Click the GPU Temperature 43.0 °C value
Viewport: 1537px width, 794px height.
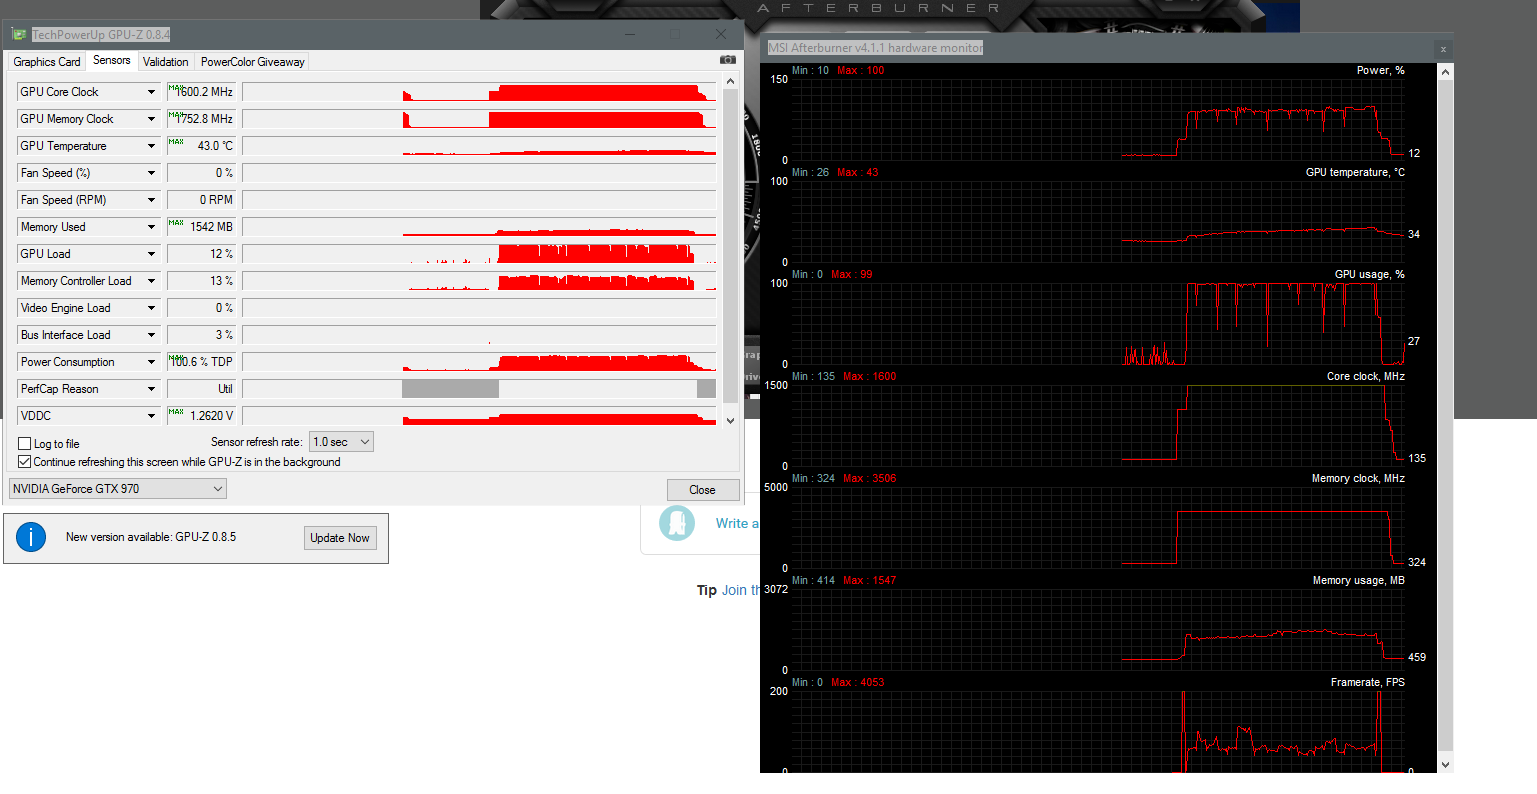[201, 146]
